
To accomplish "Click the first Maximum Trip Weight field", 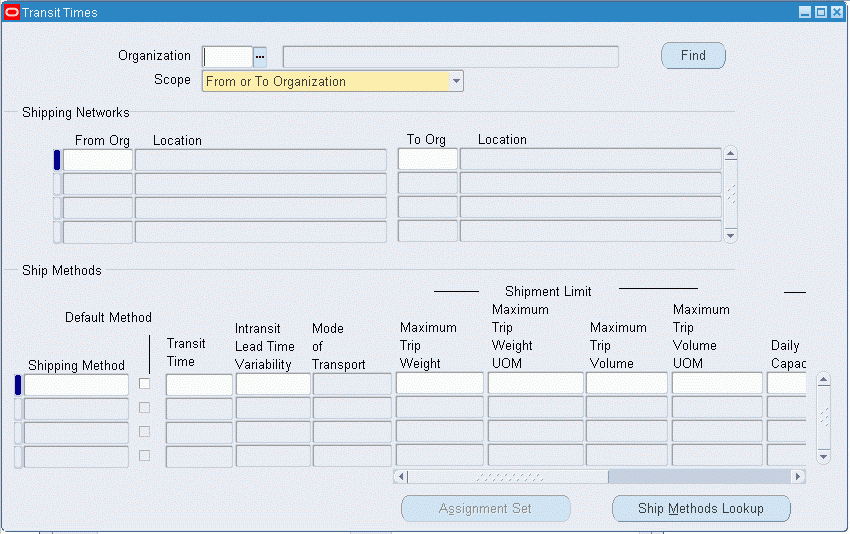I will pyautogui.click(x=440, y=383).
